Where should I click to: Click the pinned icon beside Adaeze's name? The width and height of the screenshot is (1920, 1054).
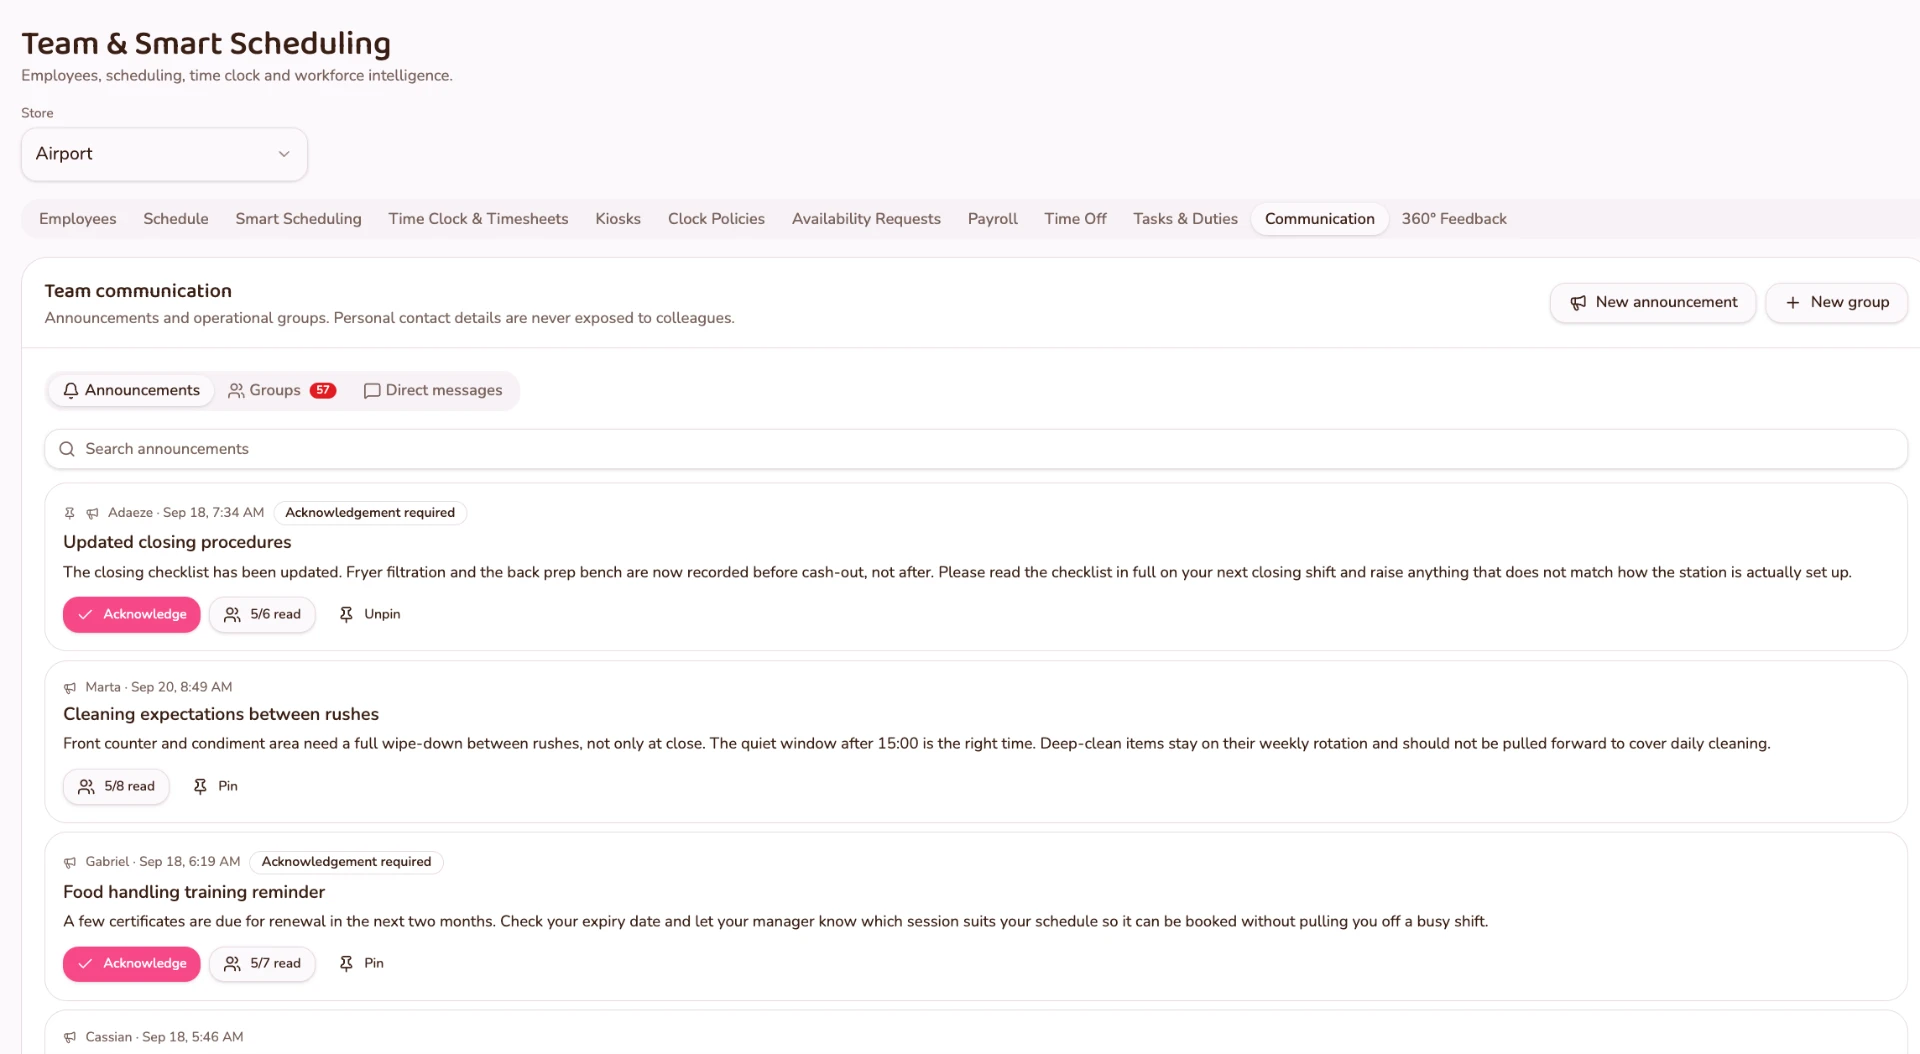pyautogui.click(x=70, y=513)
